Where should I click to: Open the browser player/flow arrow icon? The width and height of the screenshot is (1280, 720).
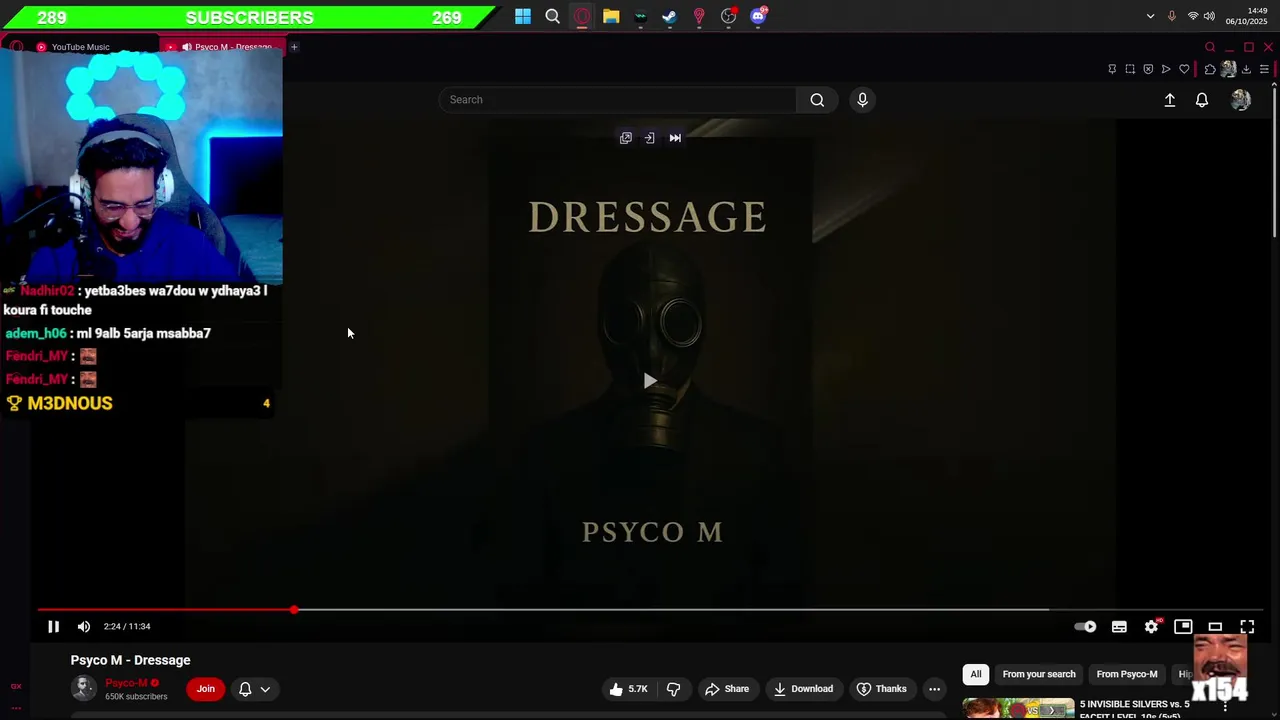1166,69
